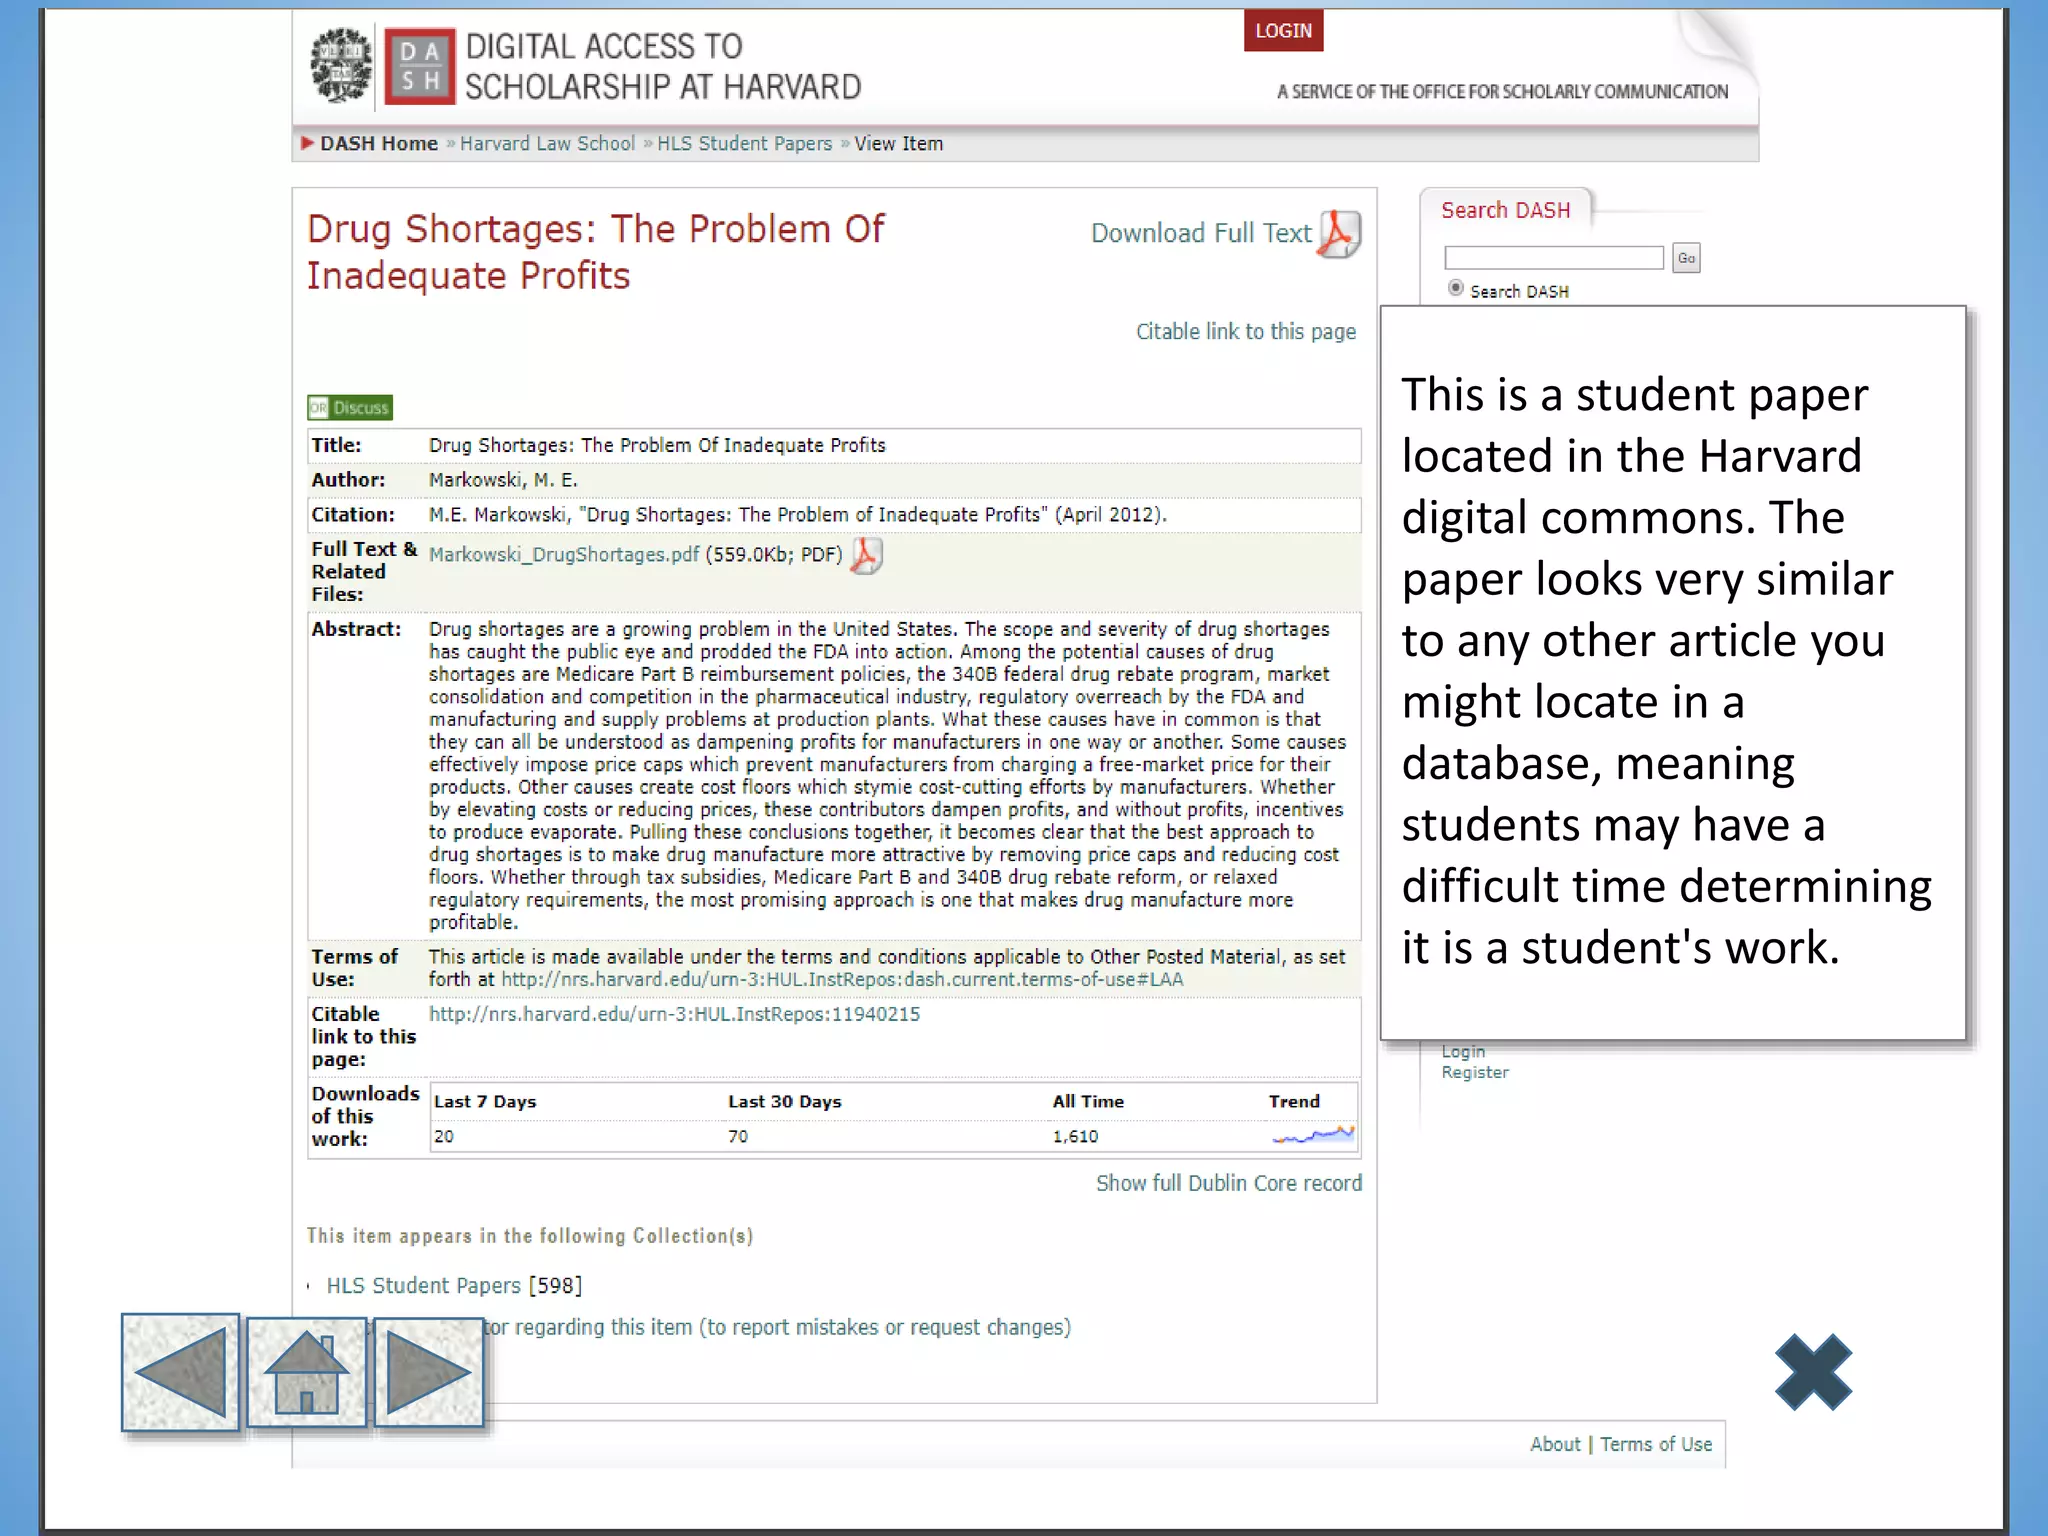The image size is (2048, 1536).
Task: Click the All Time downloads value 1,610
Action: click(1075, 1137)
